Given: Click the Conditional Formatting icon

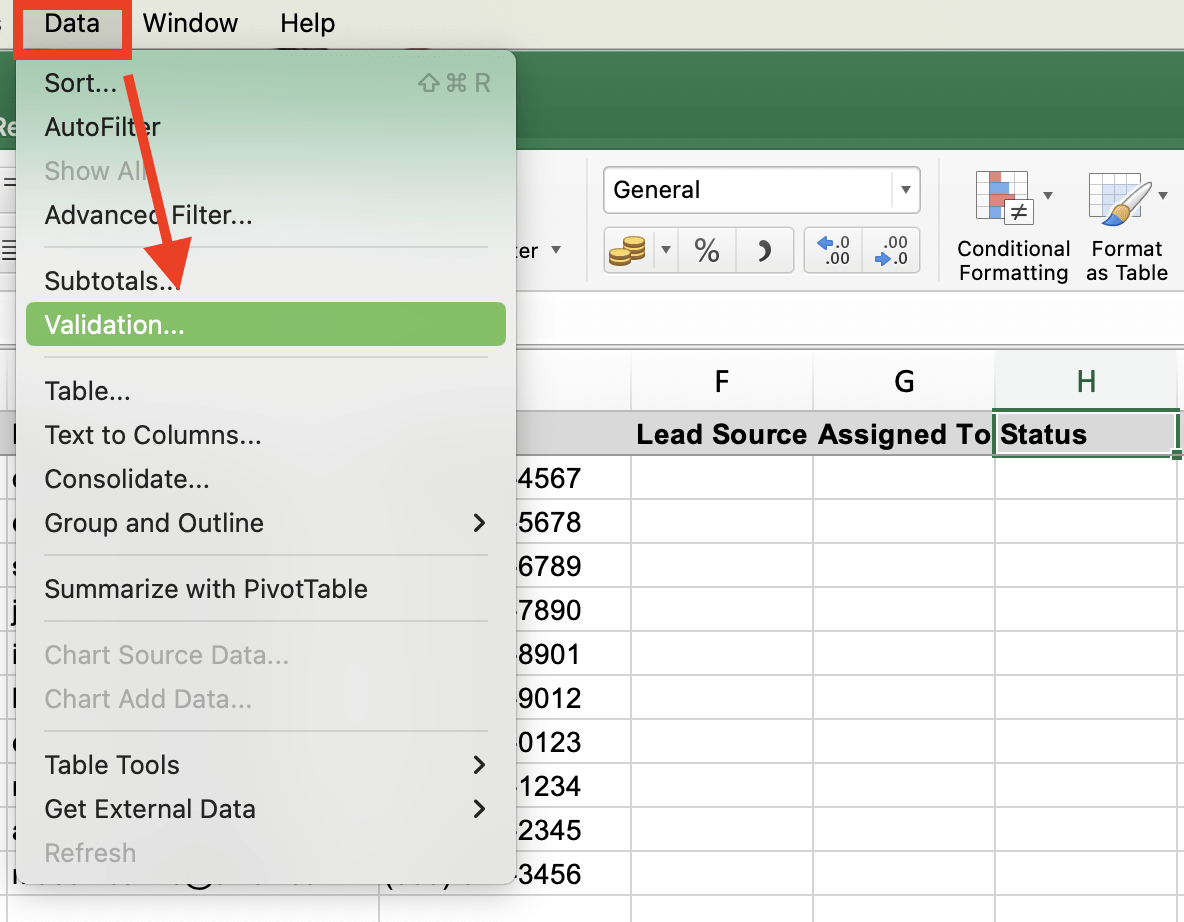Looking at the screenshot, I should click(1004, 197).
